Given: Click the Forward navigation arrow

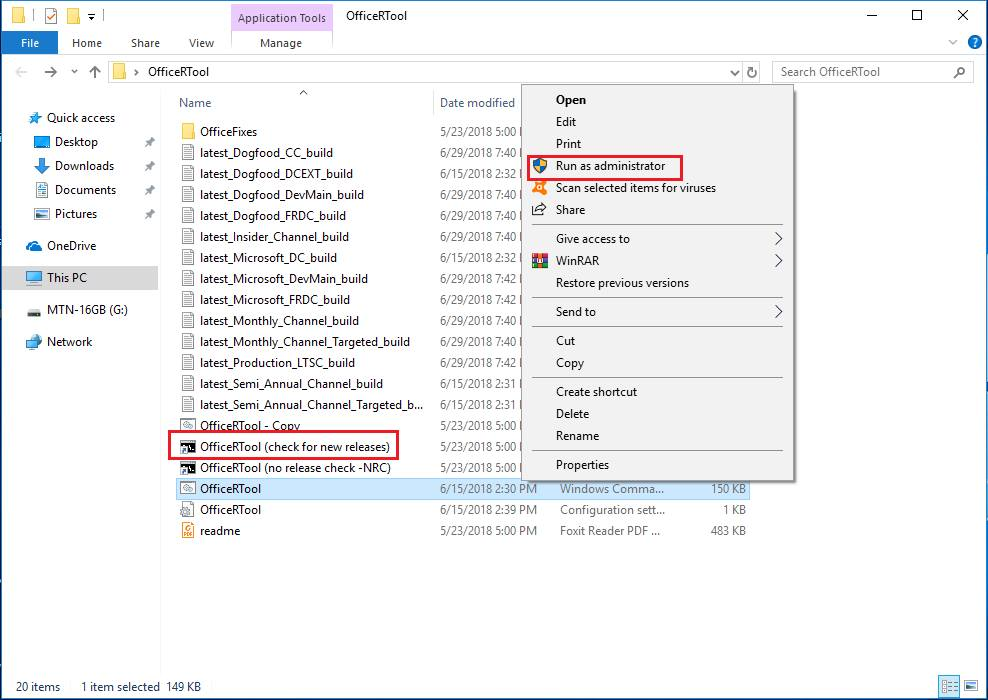Looking at the screenshot, I should click(50, 72).
